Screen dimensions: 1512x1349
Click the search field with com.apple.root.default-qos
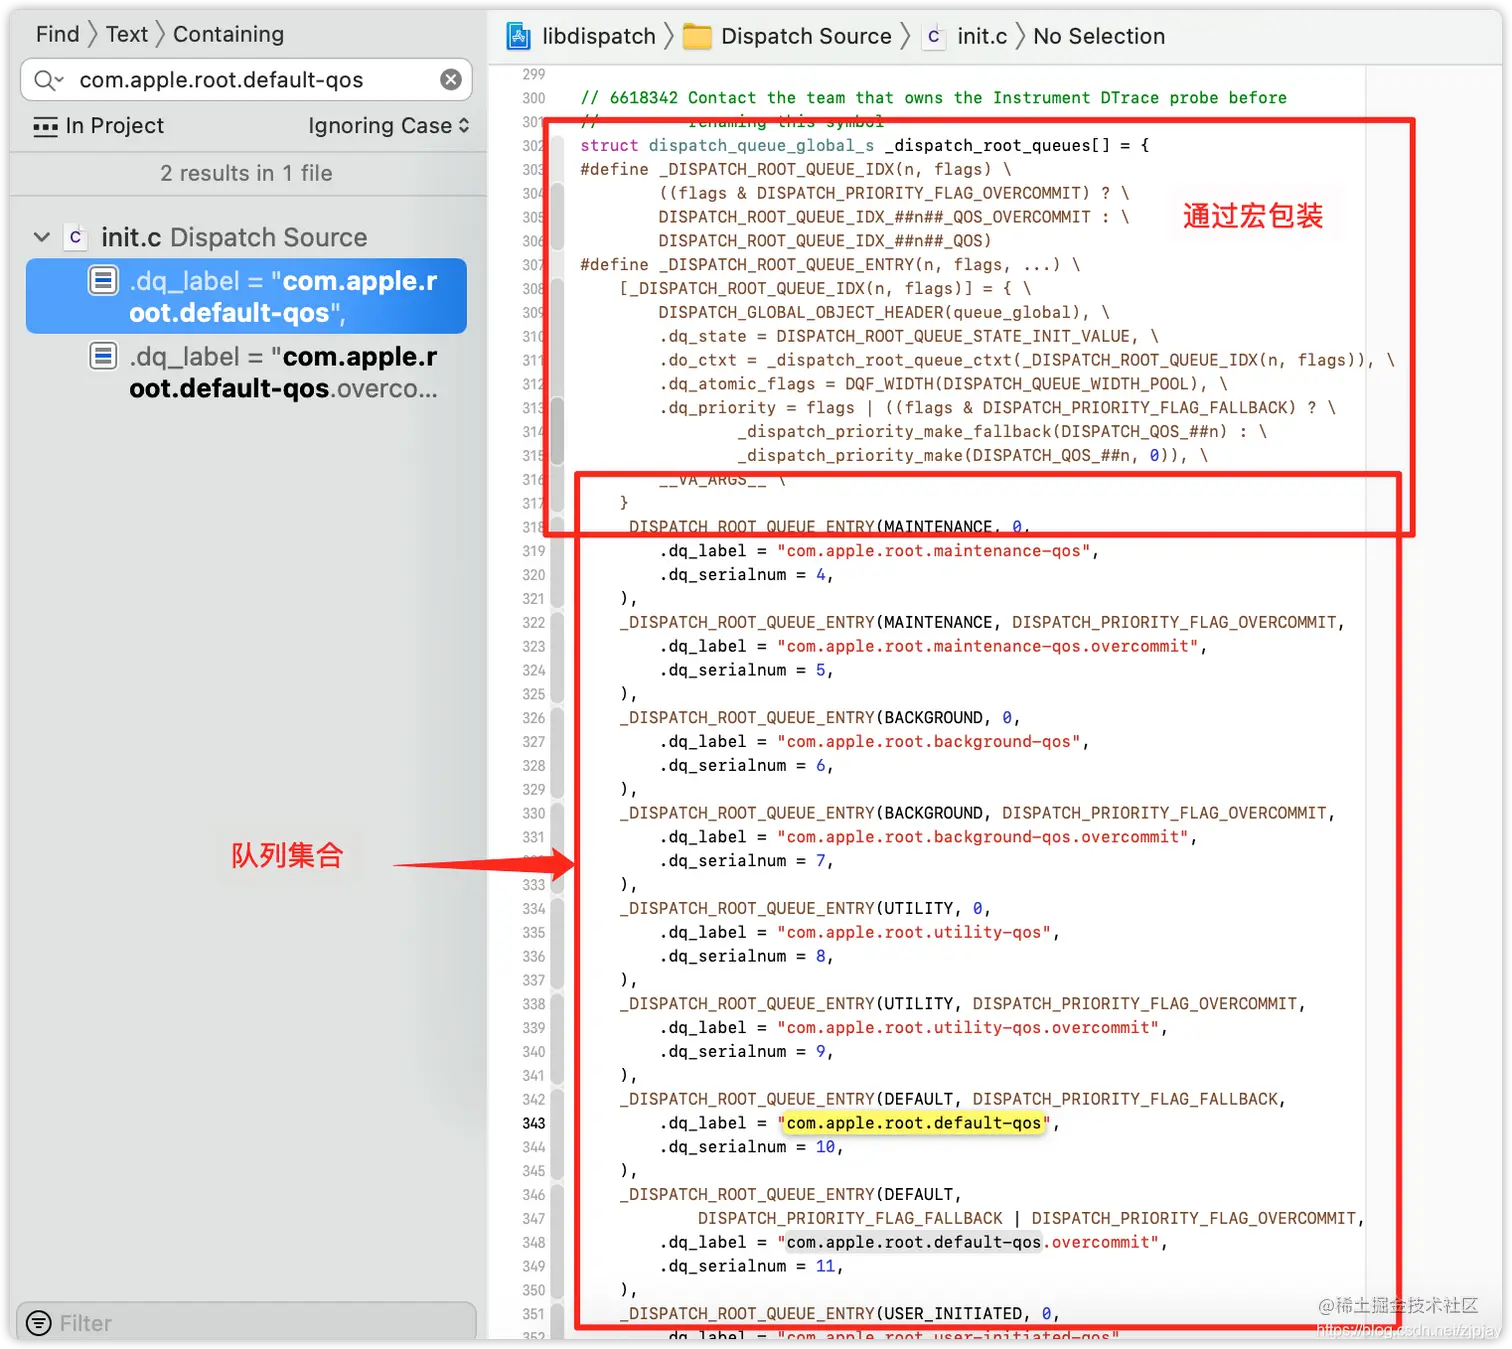click(246, 80)
